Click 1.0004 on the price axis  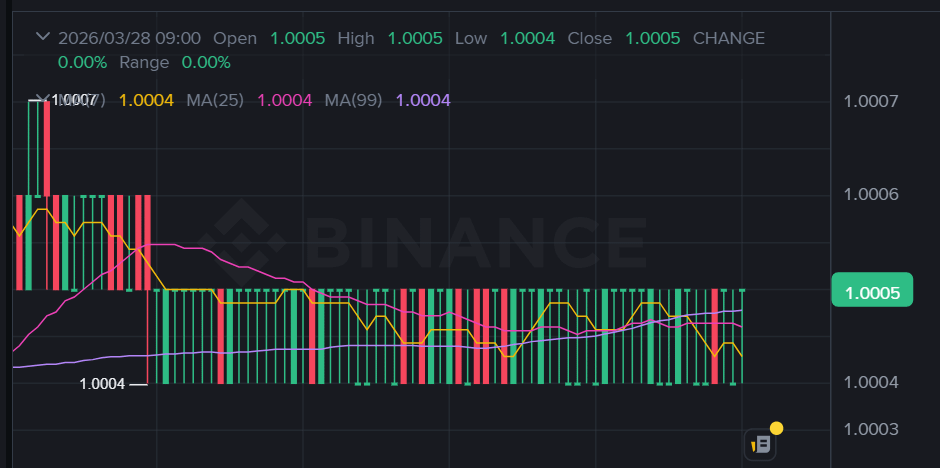tap(870, 382)
